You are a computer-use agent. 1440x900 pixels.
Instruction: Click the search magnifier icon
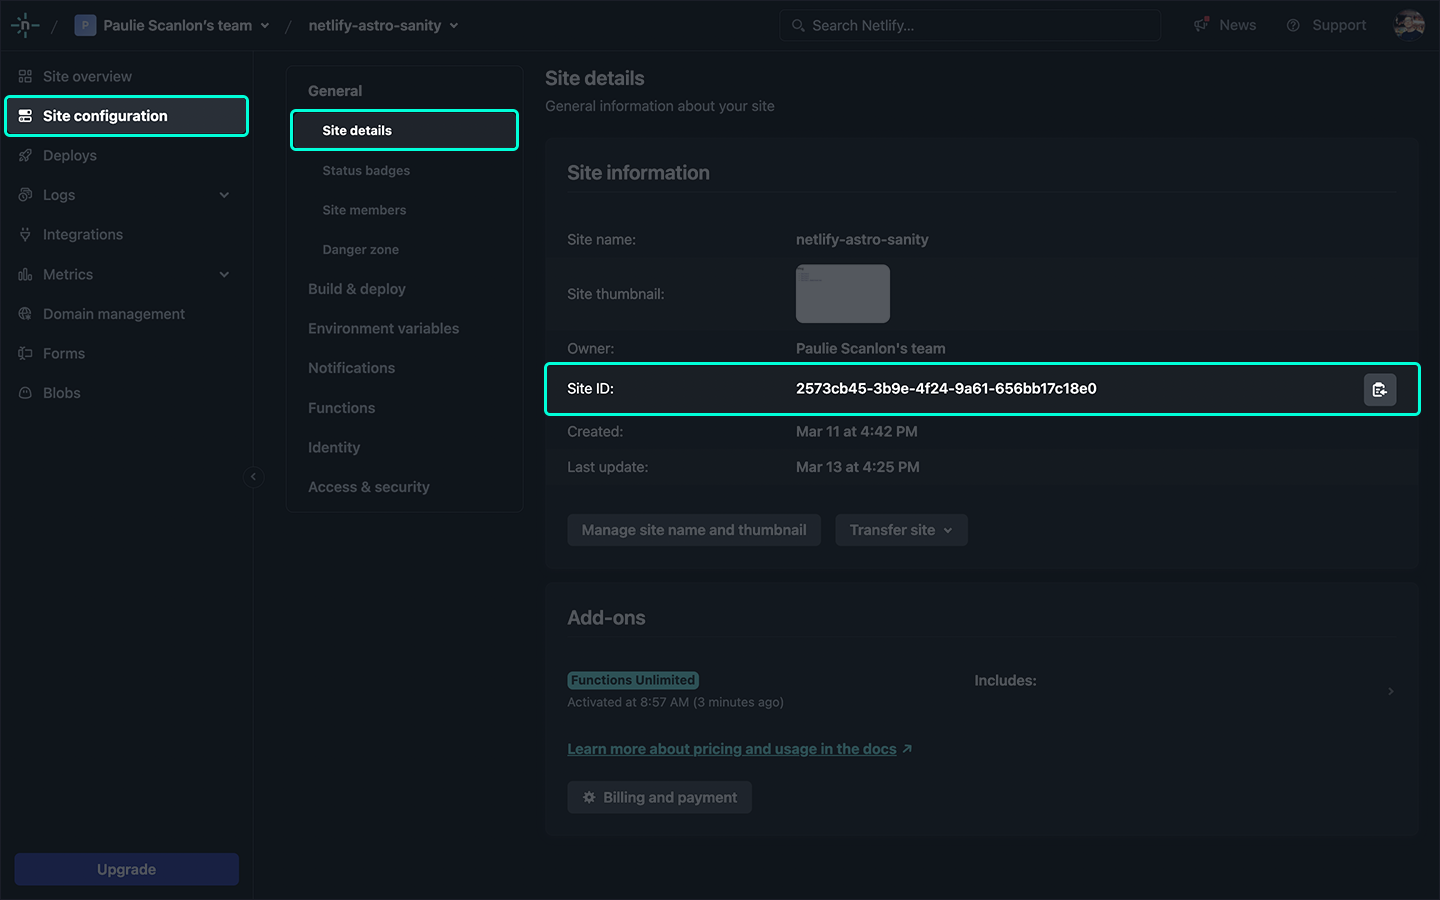798,25
